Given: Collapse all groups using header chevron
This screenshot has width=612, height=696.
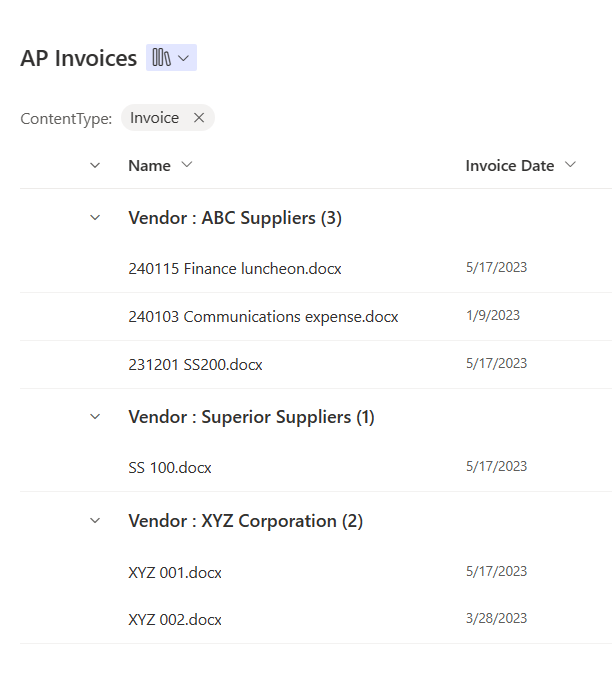Looking at the screenshot, I should 95,166.
